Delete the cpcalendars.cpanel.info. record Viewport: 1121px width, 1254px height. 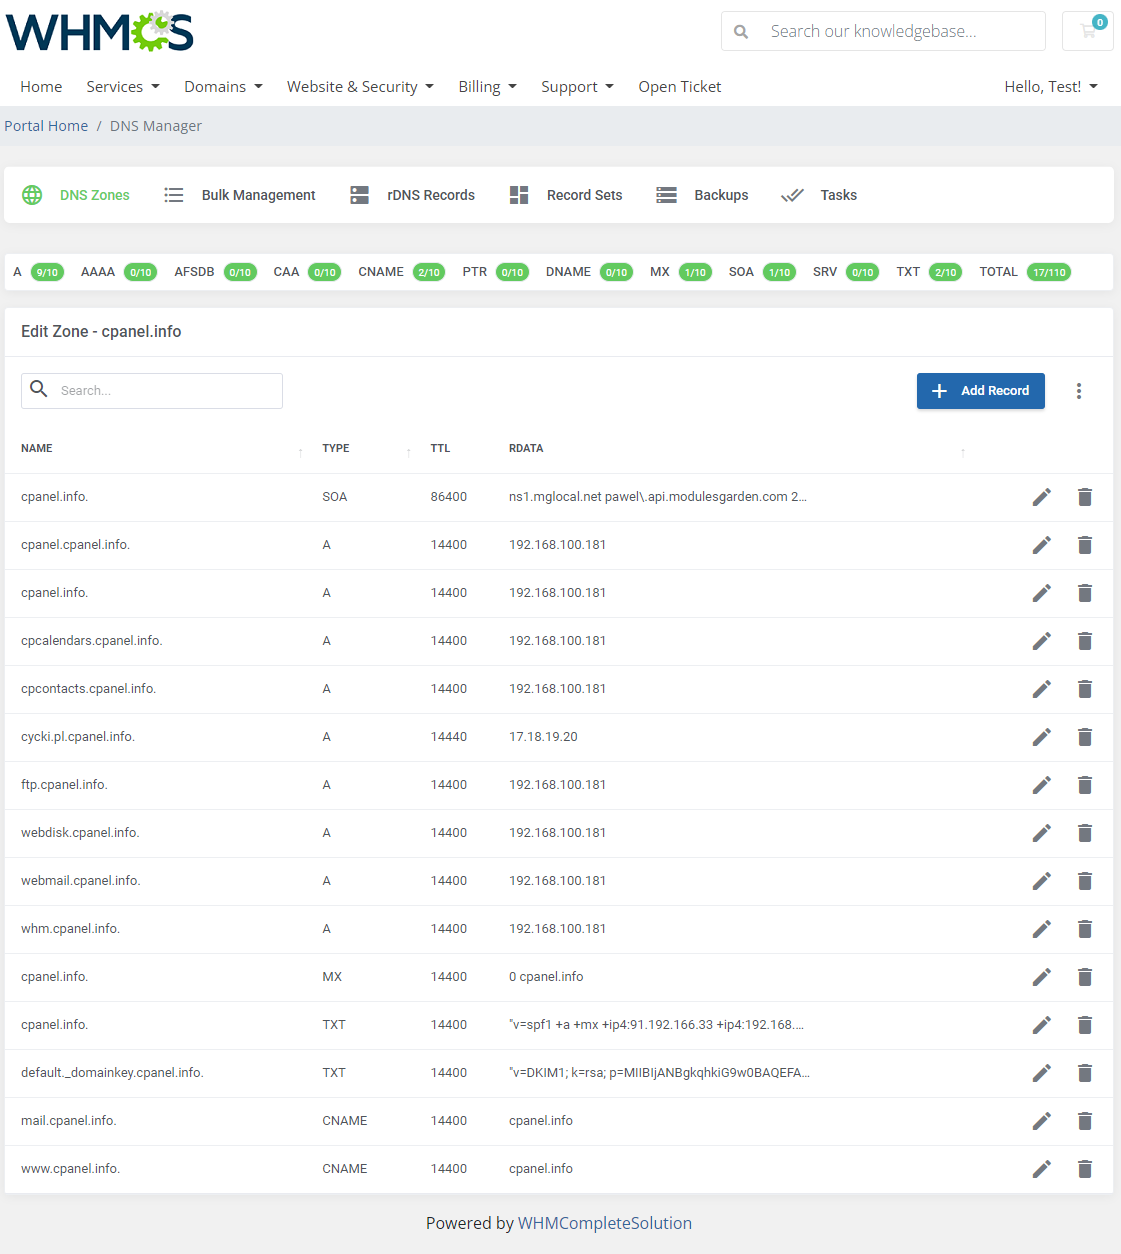1085,641
